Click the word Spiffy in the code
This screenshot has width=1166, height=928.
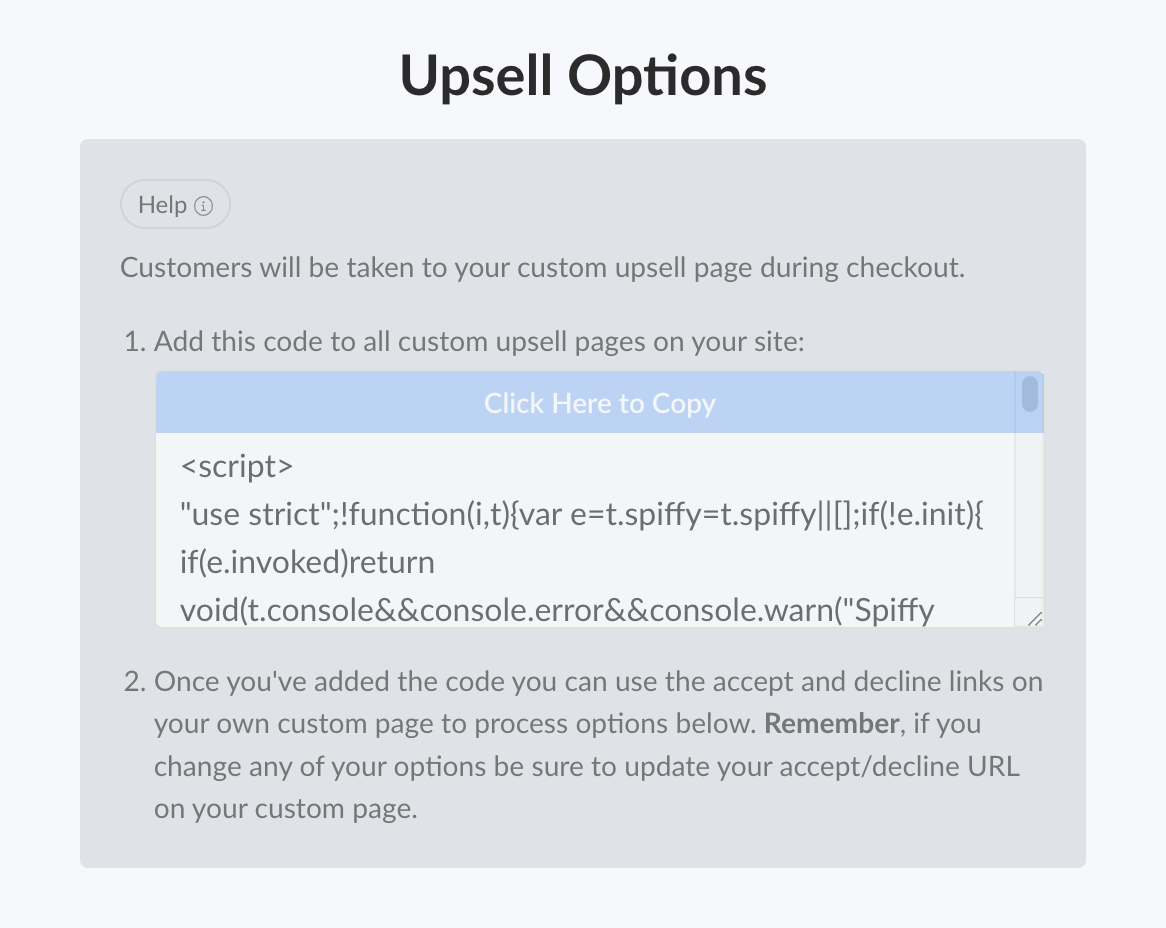pos(895,610)
